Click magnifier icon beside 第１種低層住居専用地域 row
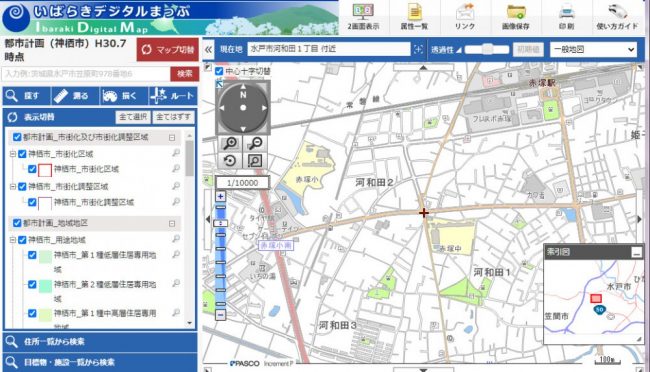Screen dimensions: 650x372 pos(176,254)
